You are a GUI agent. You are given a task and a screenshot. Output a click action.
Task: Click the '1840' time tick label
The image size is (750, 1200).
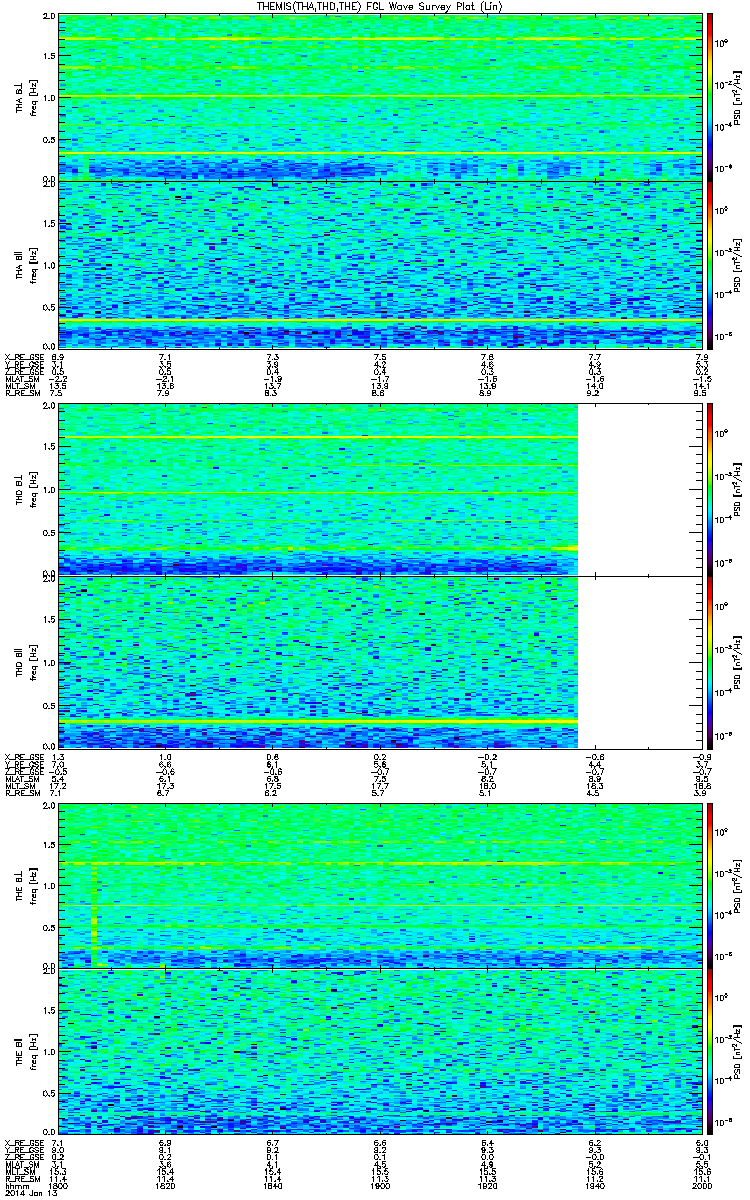(273, 1185)
